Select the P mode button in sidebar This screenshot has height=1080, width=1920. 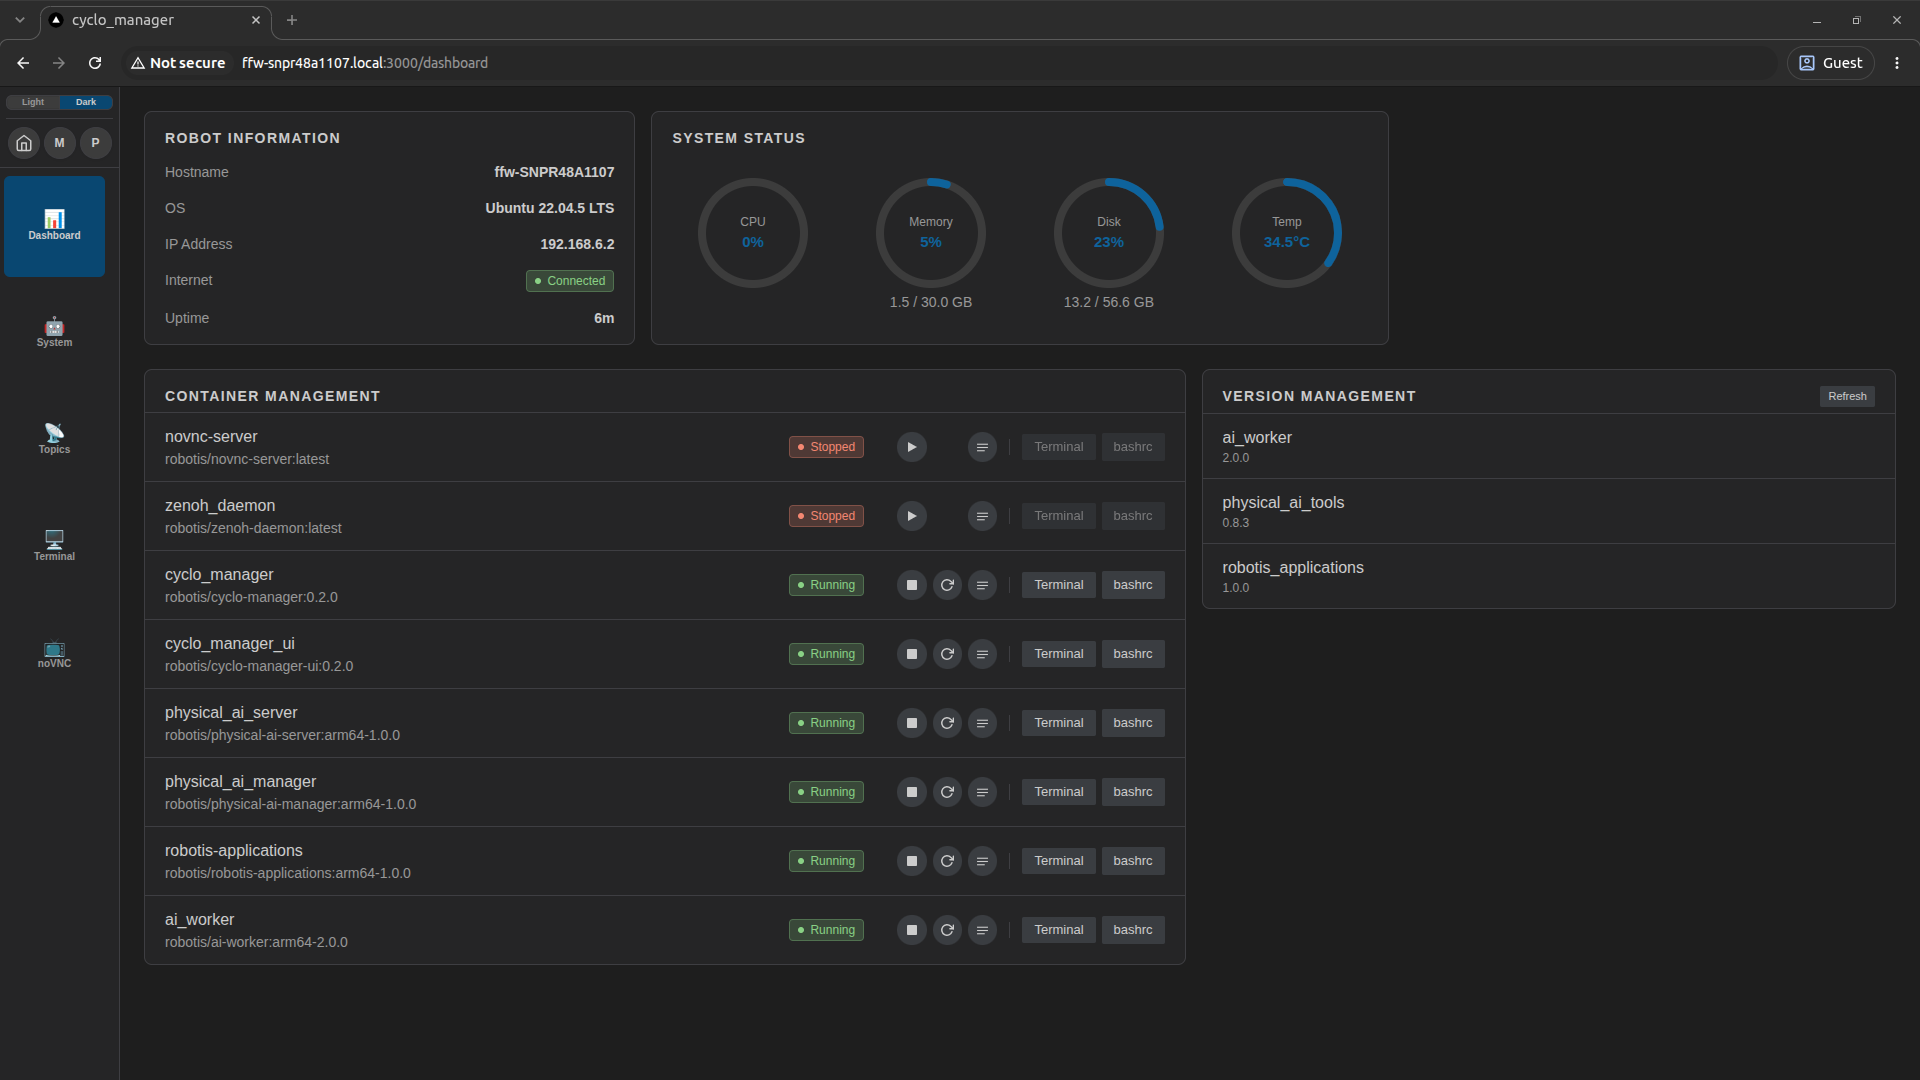click(x=96, y=143)
